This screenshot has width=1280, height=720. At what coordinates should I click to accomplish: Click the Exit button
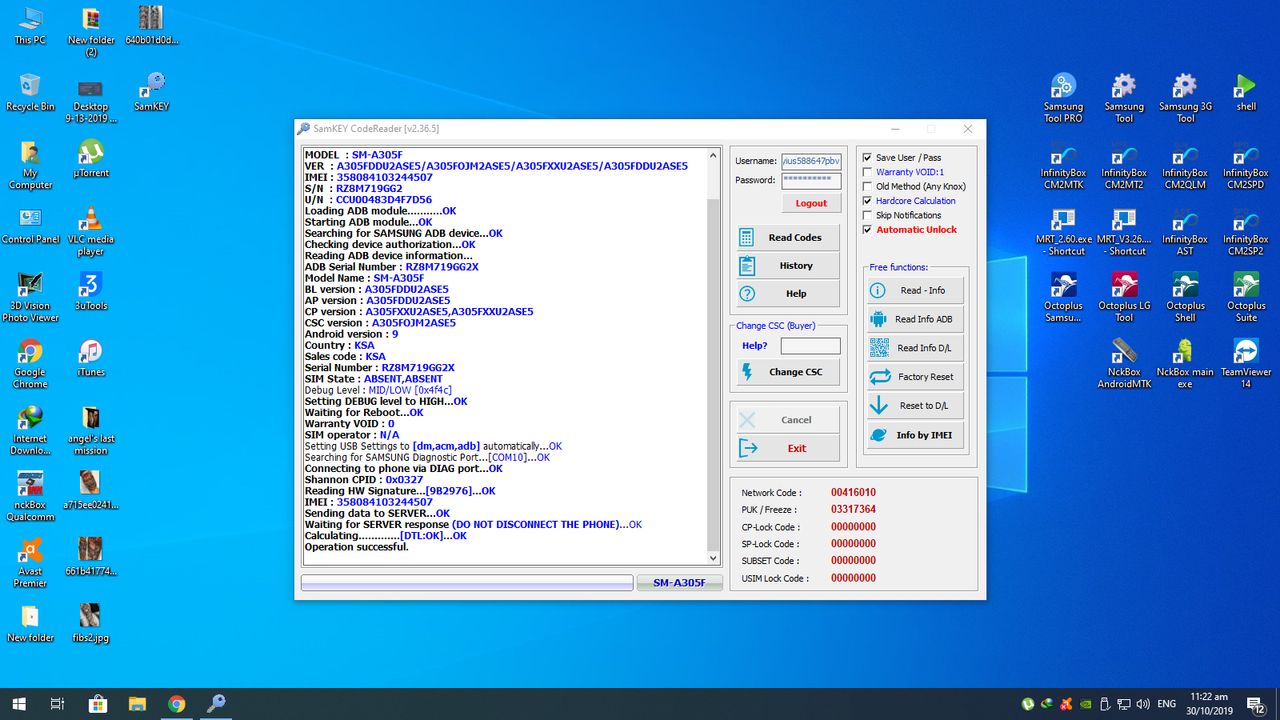click(x=786, y=448)
